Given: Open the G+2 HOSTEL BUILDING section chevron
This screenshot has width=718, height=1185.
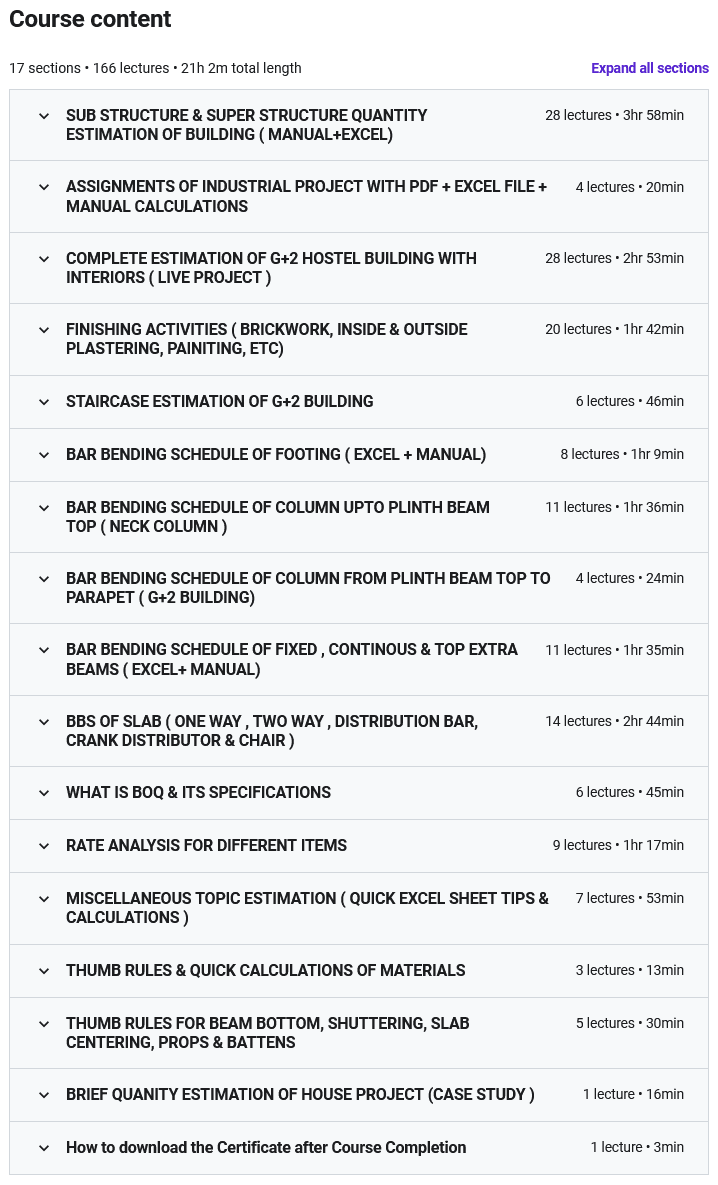Looking at the screenshot, I should pos(44,258).
